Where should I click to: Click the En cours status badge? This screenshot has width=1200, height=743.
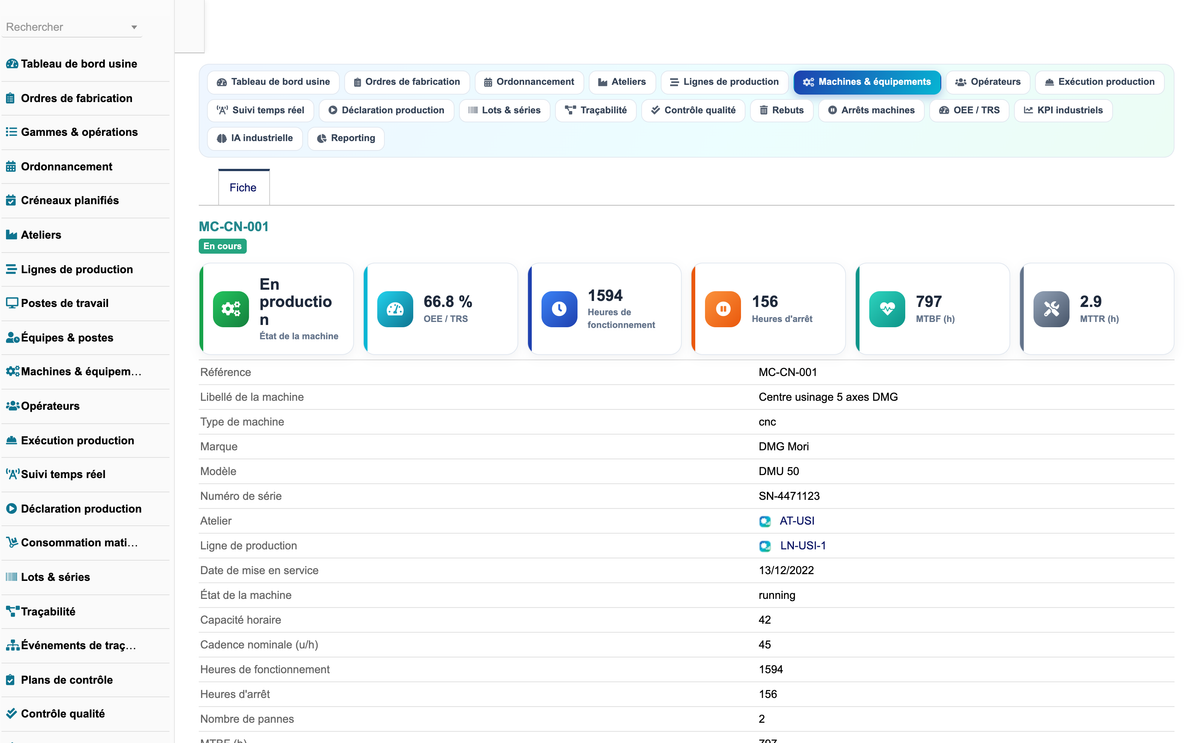pyautogui.click(x=222, y=246)
